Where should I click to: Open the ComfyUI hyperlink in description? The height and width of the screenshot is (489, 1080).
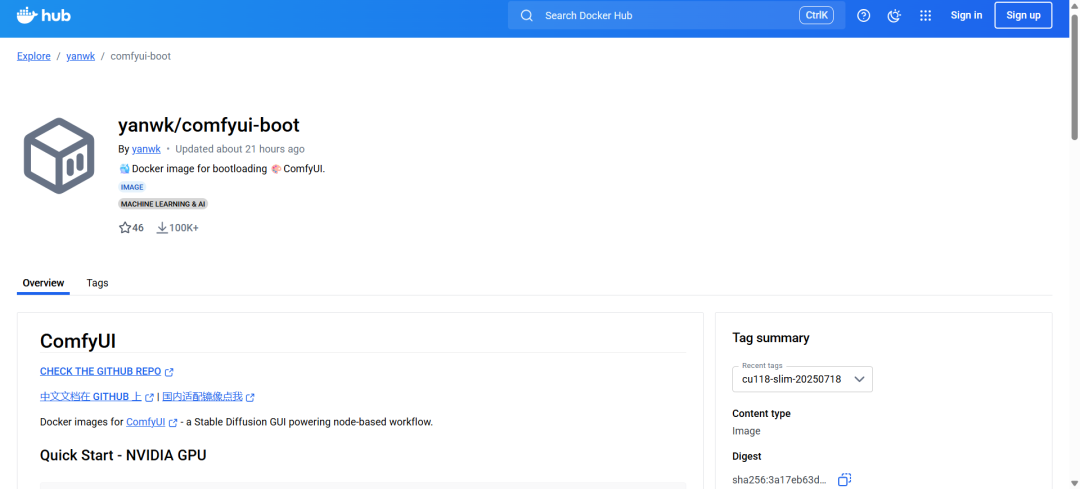(x=145, y=422)
